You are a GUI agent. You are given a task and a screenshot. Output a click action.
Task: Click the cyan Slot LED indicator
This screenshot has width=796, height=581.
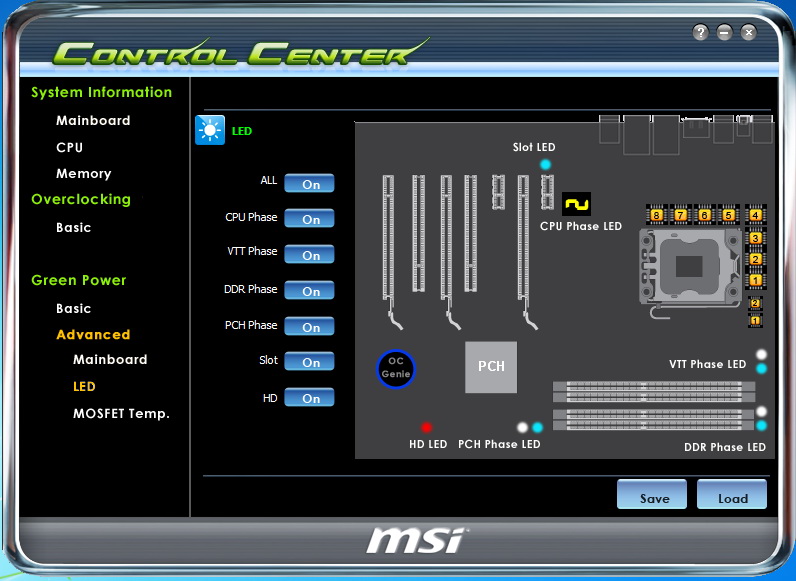pyautogui.click(x=545, y=164)
